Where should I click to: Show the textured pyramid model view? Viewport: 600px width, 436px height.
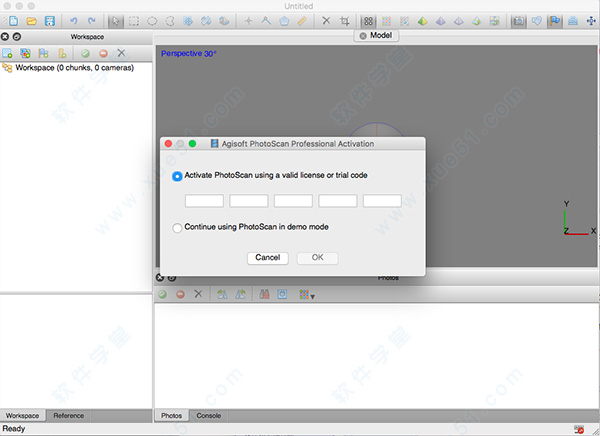tap(476, 21)
